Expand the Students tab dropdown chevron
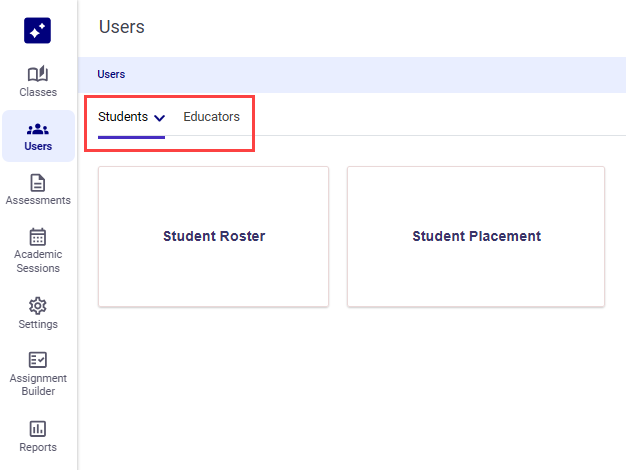This screenshot has width=626, height=470. pyautogui.click(x=160, y=118)
